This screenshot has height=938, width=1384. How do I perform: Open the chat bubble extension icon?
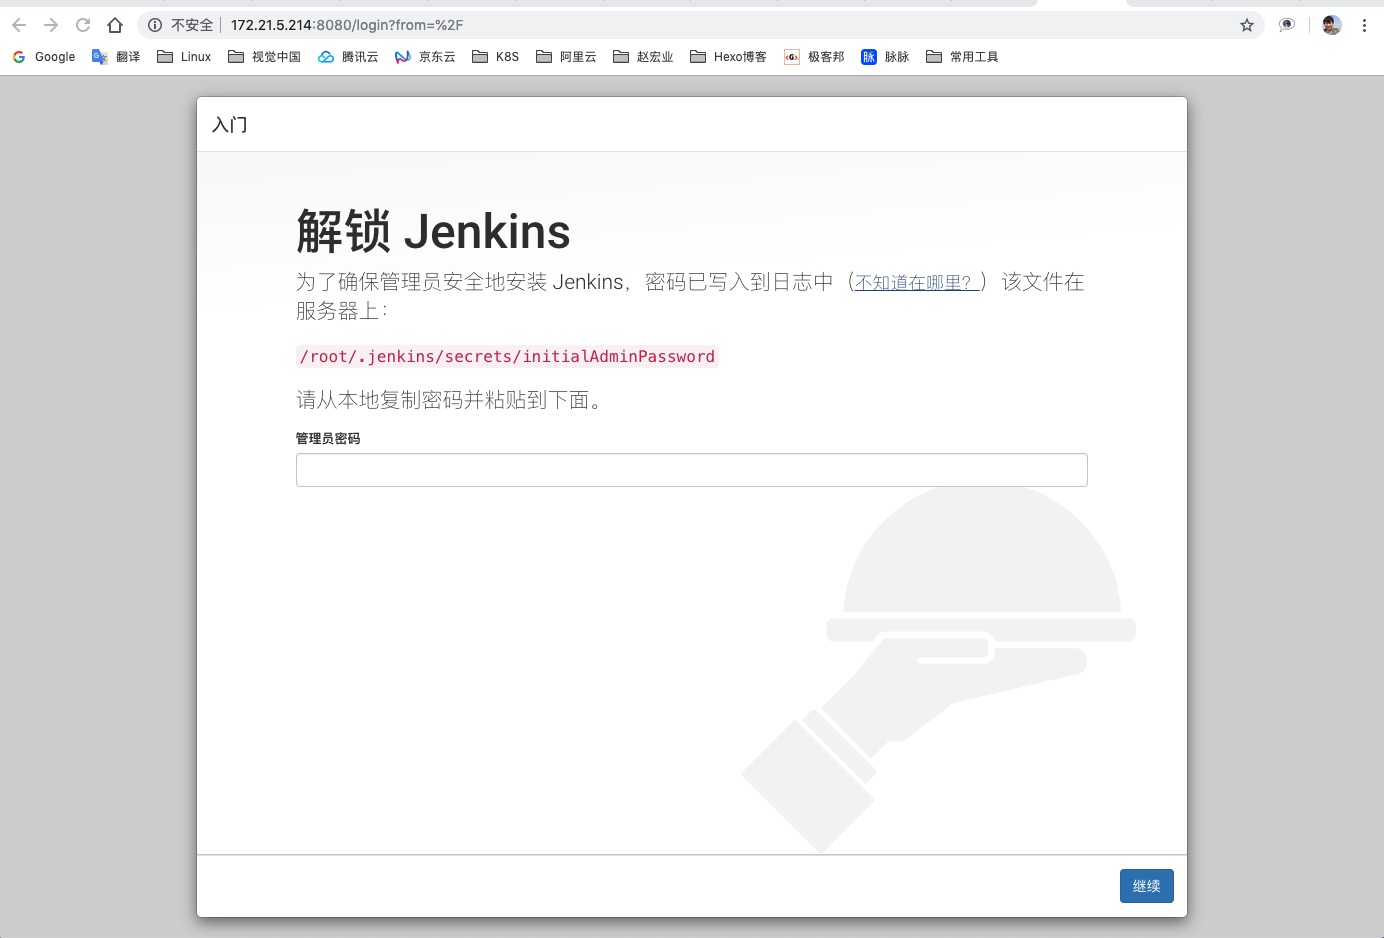(x=1287, y=25)
